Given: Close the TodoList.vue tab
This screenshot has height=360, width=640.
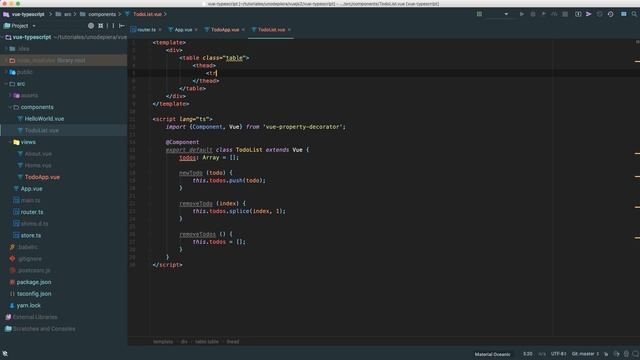Looking at the screenshot, I should coord(289,30).
